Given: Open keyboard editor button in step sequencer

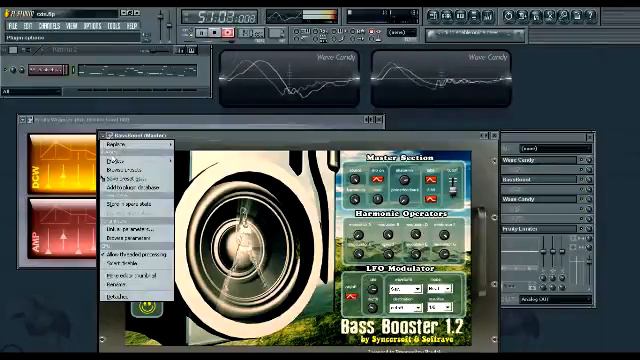Looking at the screenshot, I should pos(192,51).
